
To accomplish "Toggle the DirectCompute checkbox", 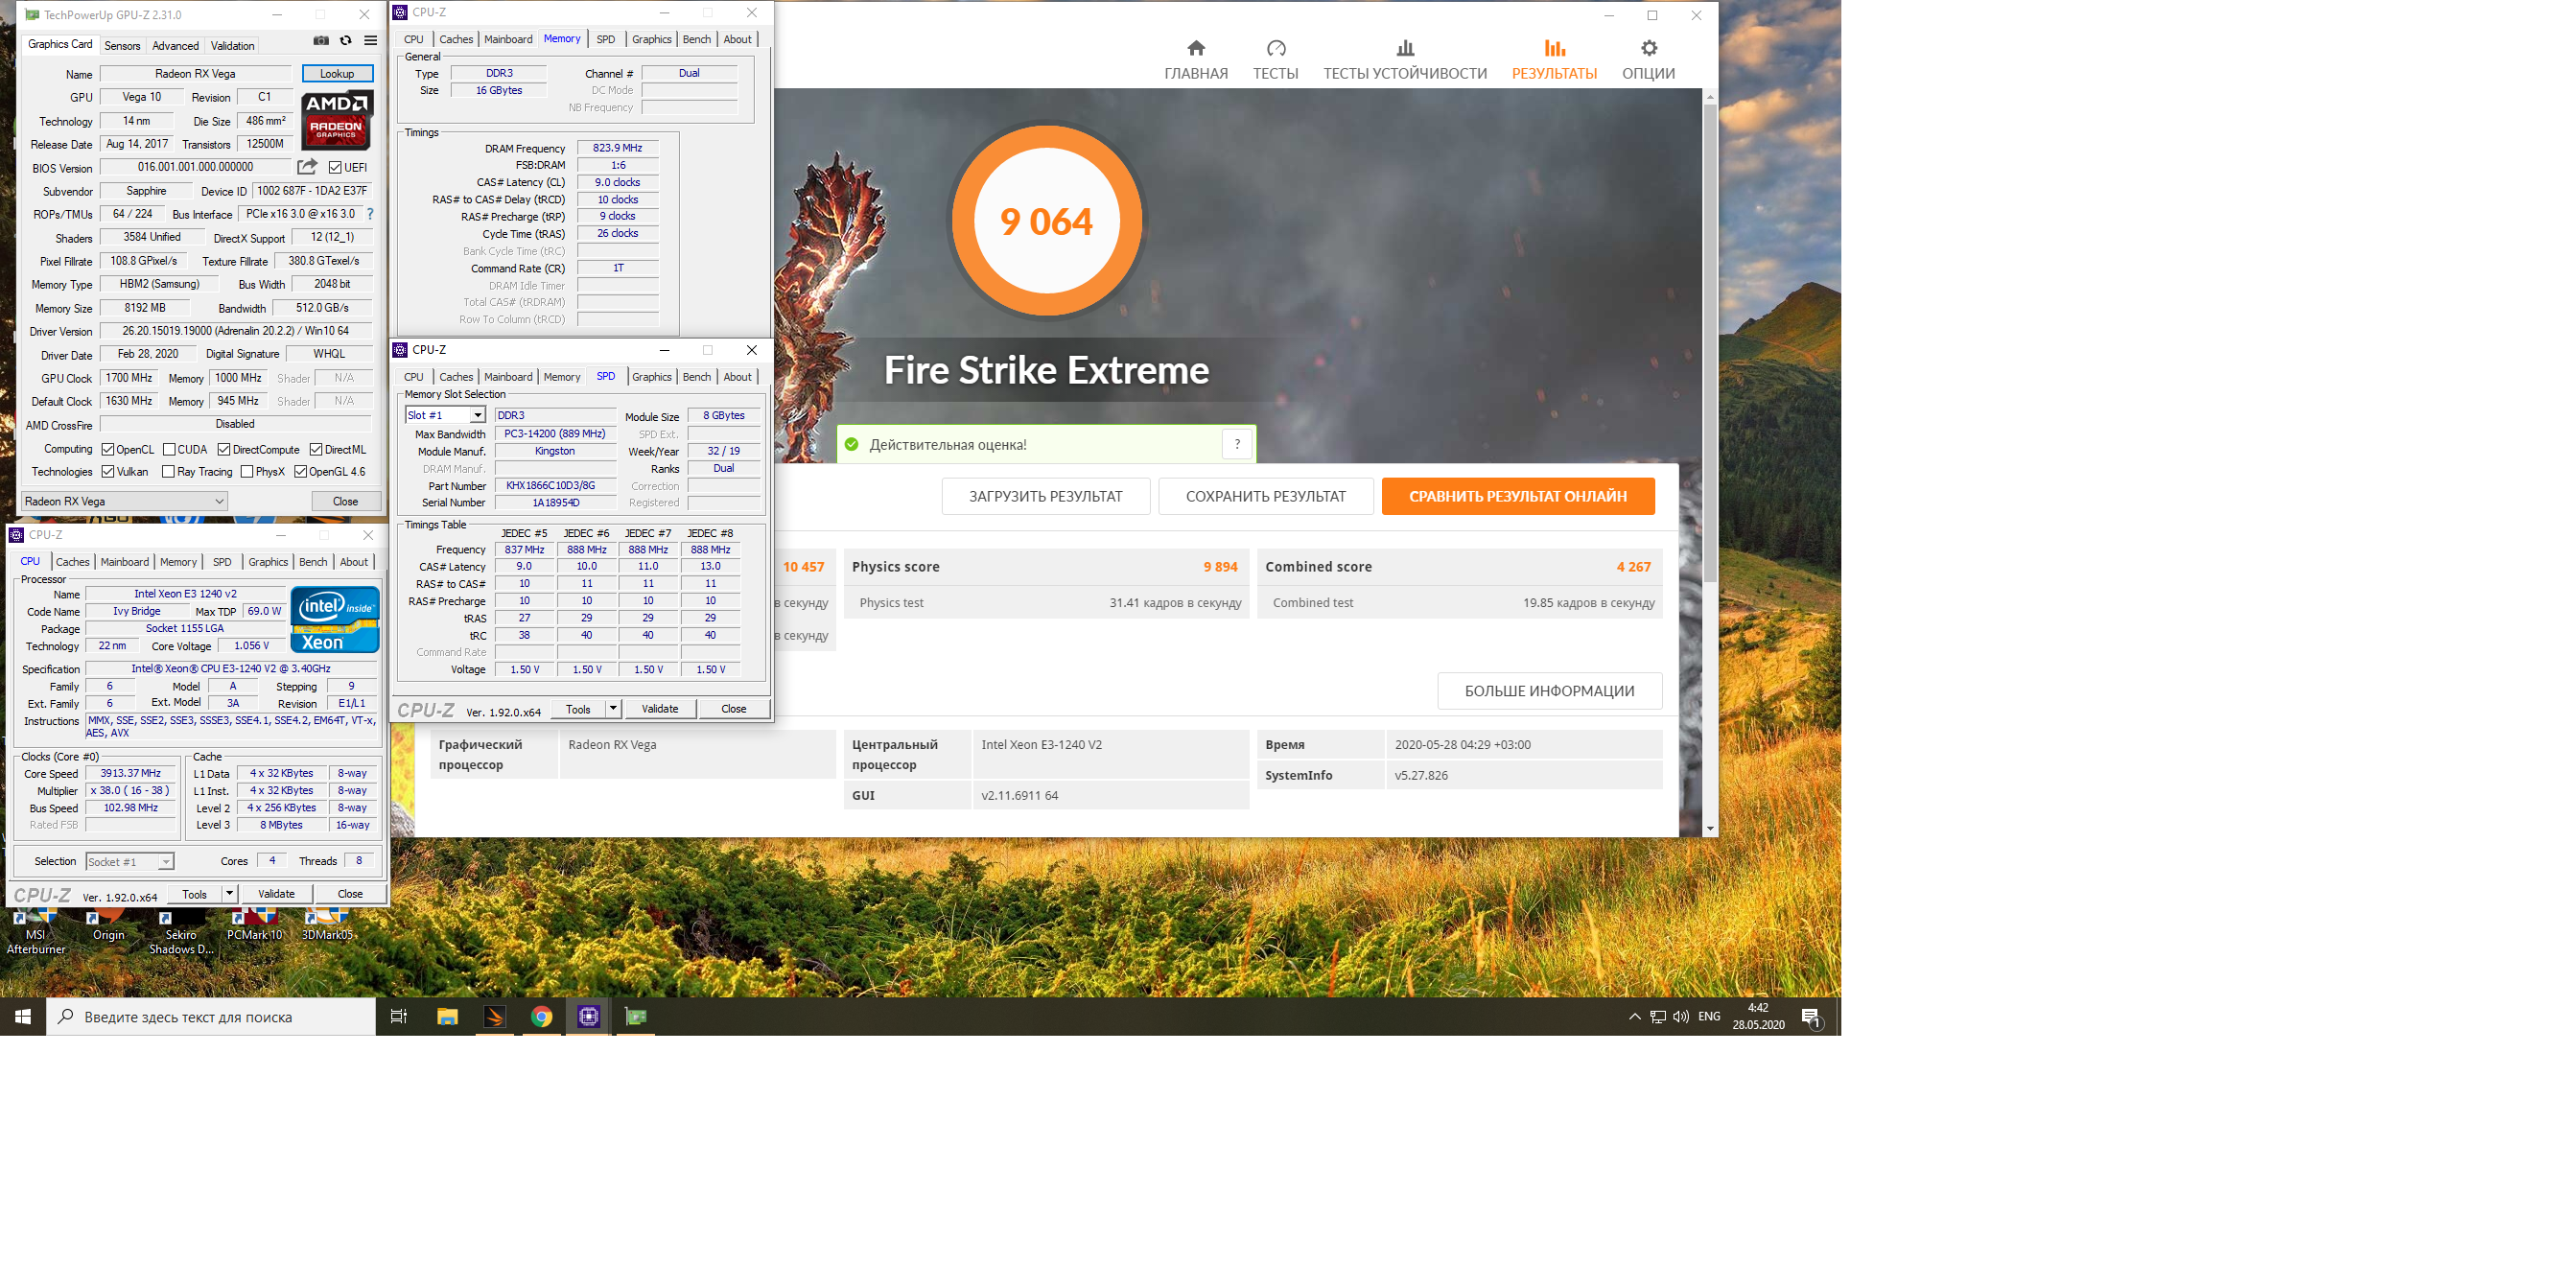I will point(224,449).
